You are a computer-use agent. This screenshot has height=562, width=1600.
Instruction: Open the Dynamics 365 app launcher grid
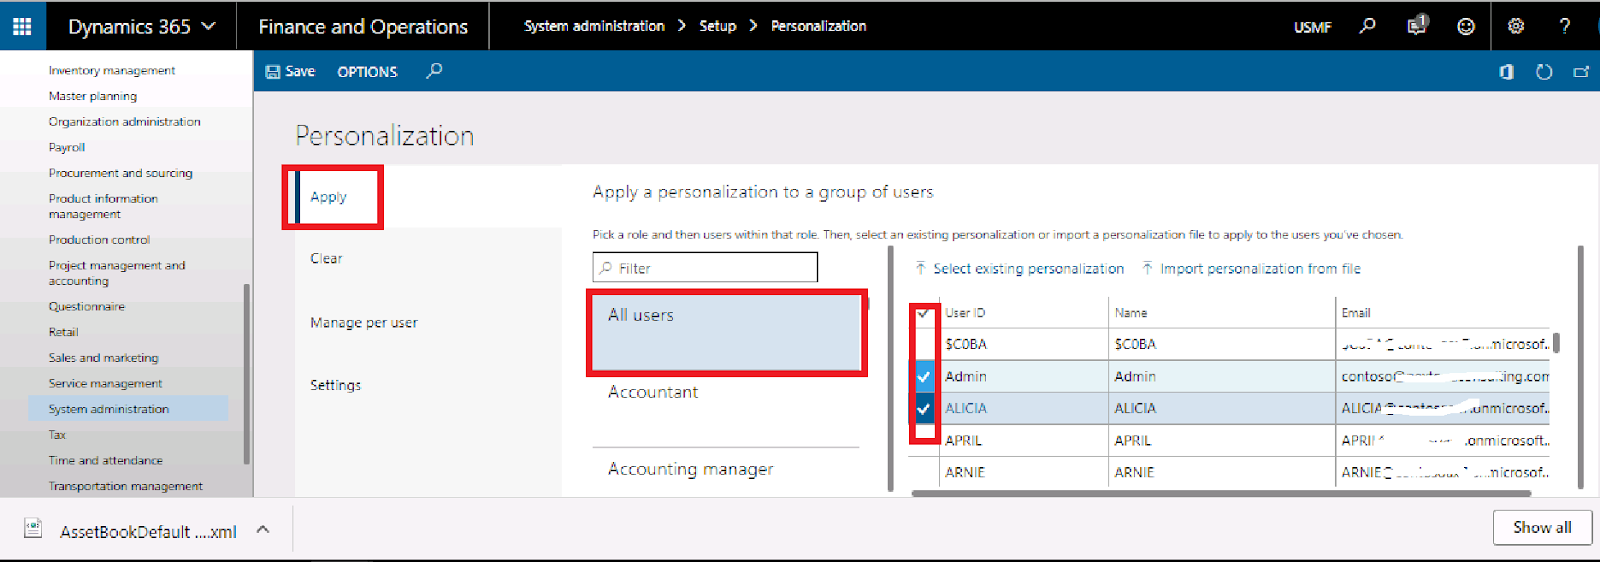(x=22, y=26)
